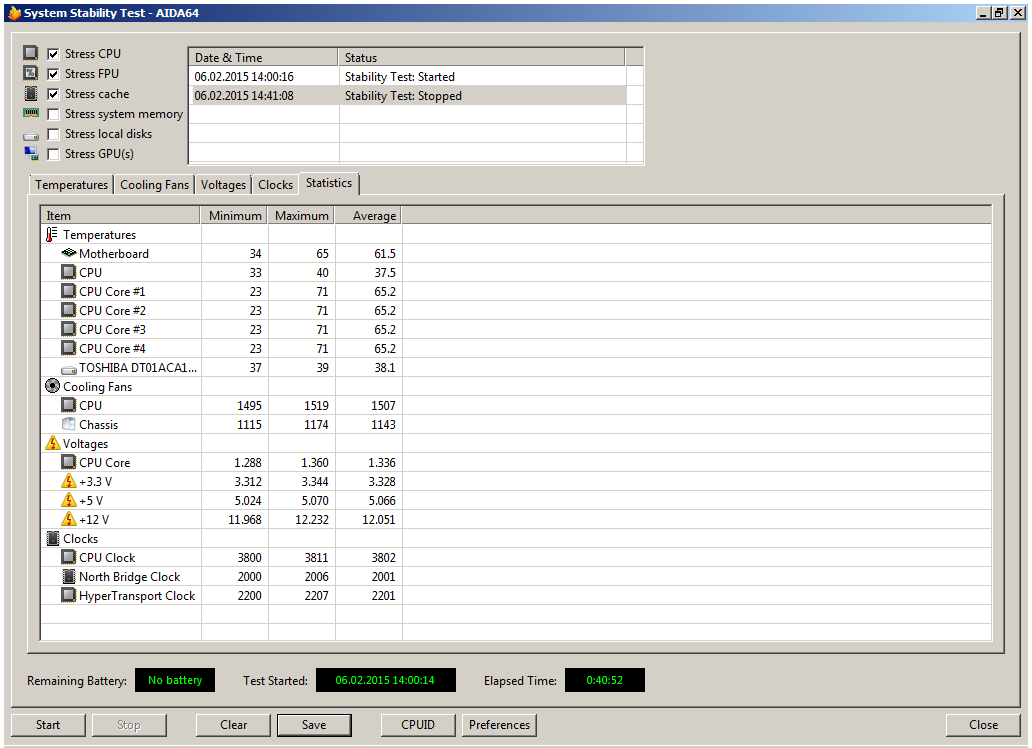Open Preferences

[499, 725]
